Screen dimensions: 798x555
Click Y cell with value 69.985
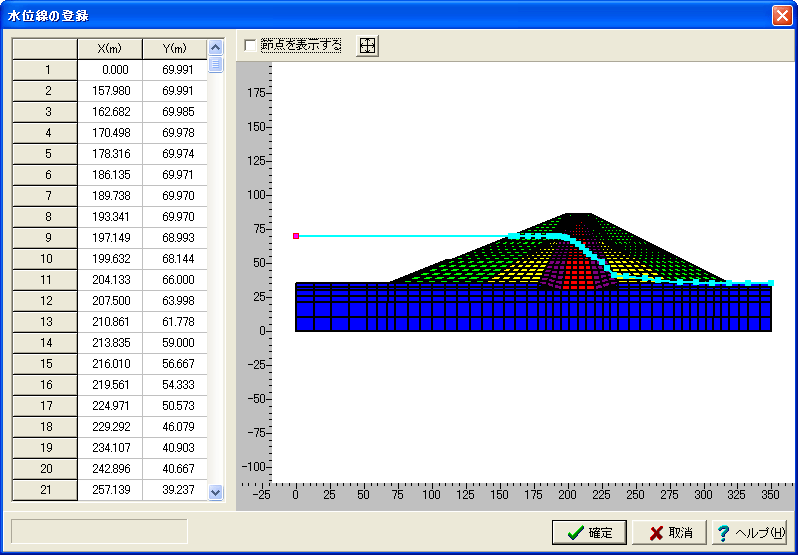pos(175,111)
